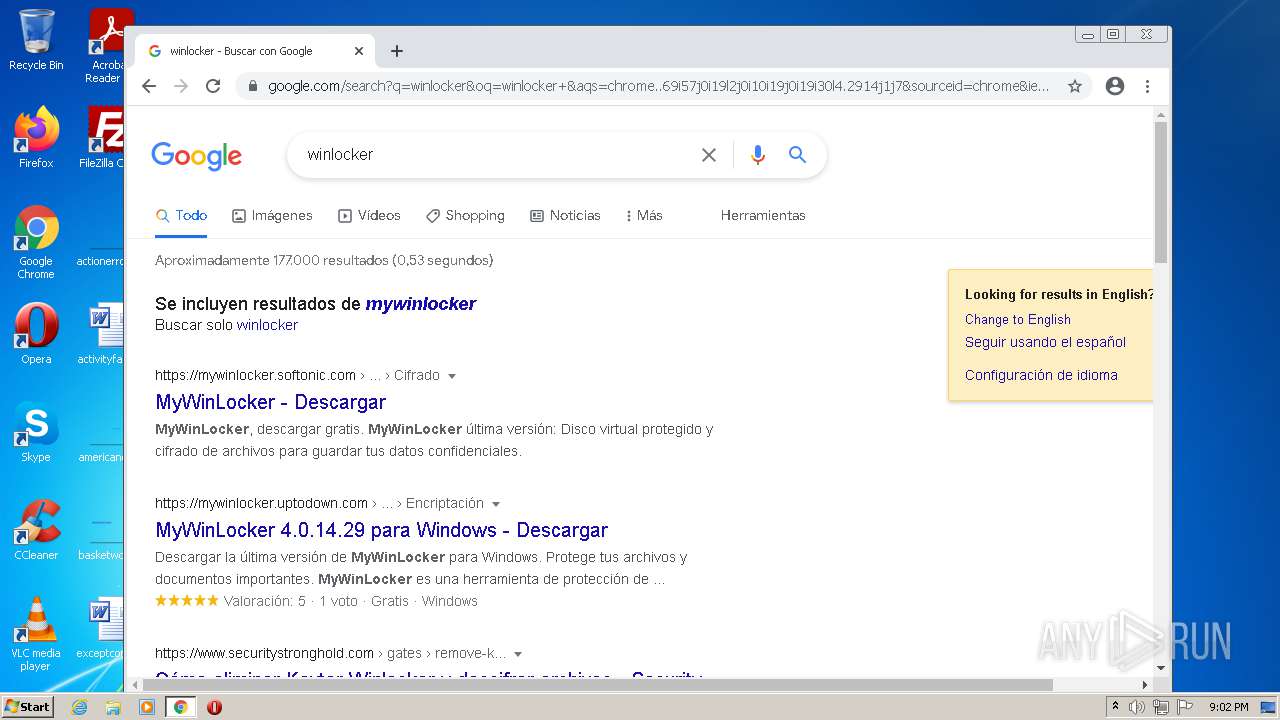The height and width of the screenshot is (720, 1280).
Task: Open the Google Chrome desktop shortcut
Action: [x=36, y=243]
